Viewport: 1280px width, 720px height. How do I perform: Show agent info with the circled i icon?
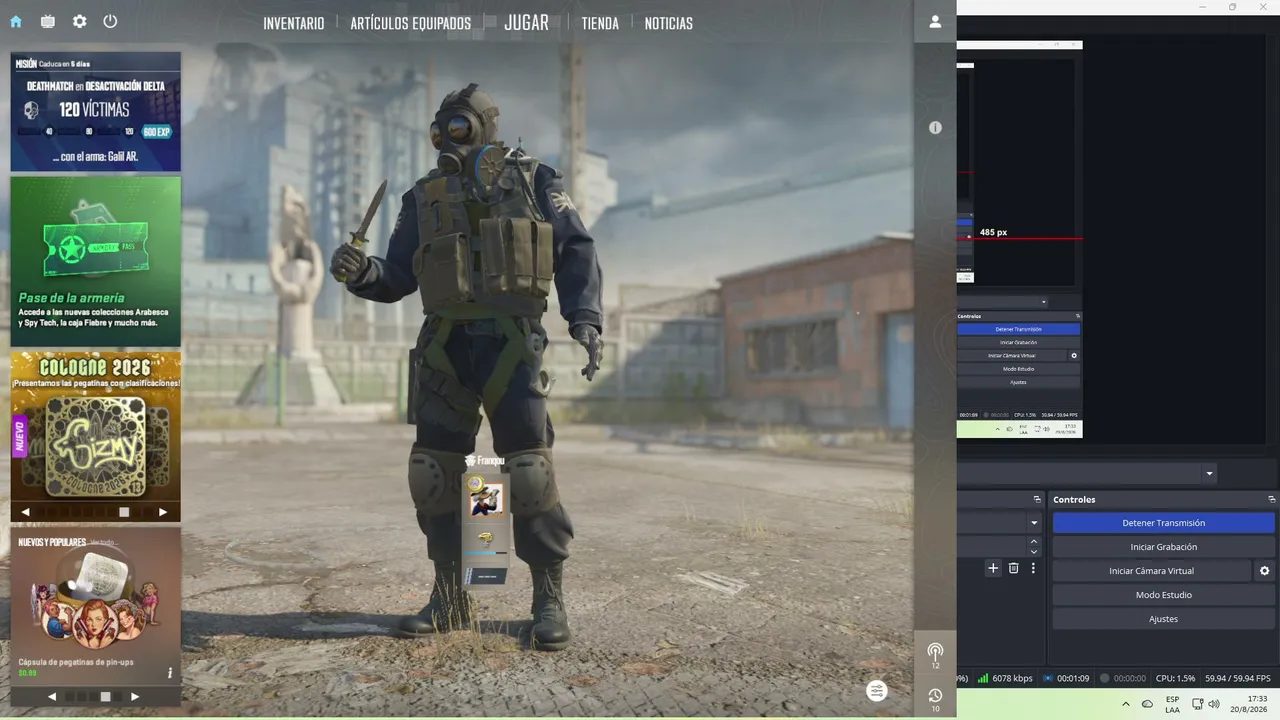tap(935, 128)
